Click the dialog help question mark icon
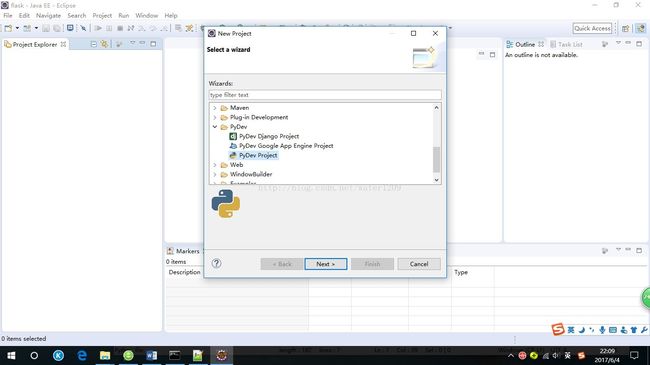Screen dimensions: 650x365 [216, 263]
